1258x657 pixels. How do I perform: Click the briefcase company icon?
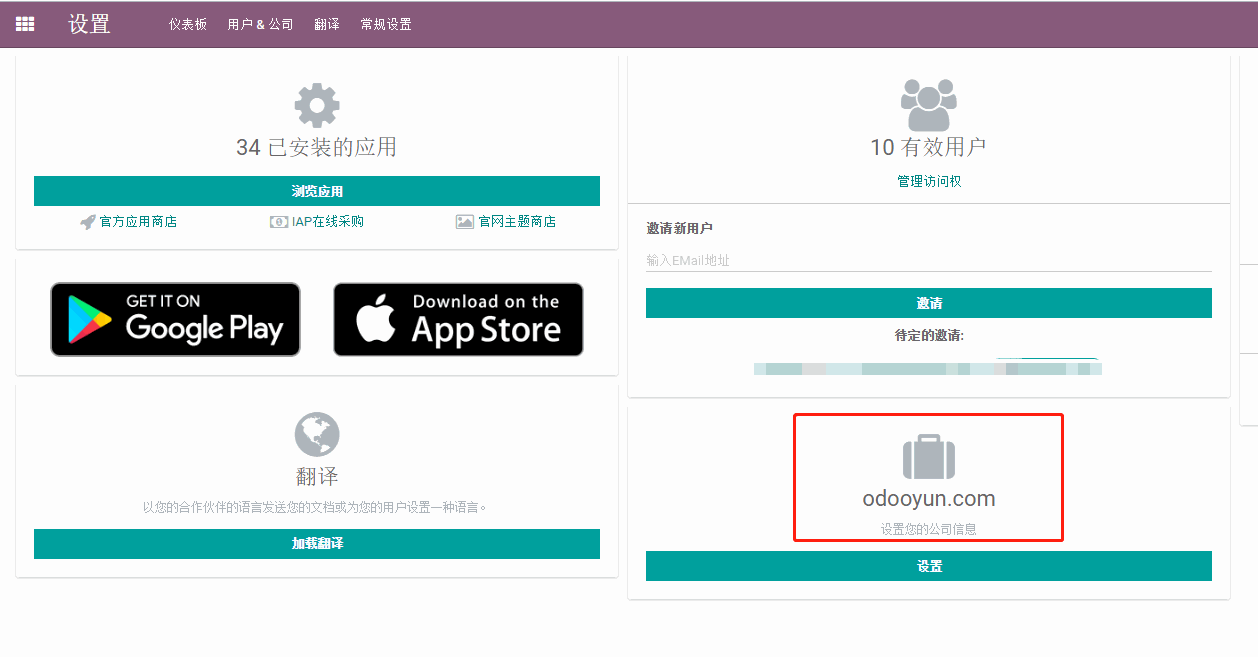(929, 456)
